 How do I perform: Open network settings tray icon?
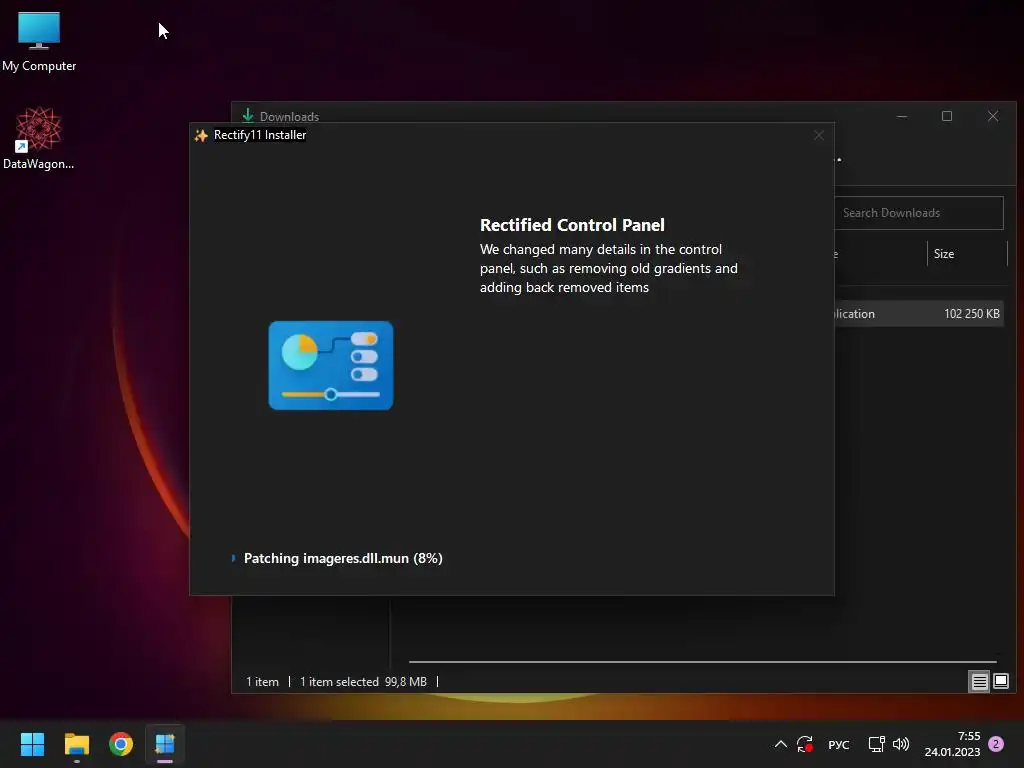click(876, 744)
